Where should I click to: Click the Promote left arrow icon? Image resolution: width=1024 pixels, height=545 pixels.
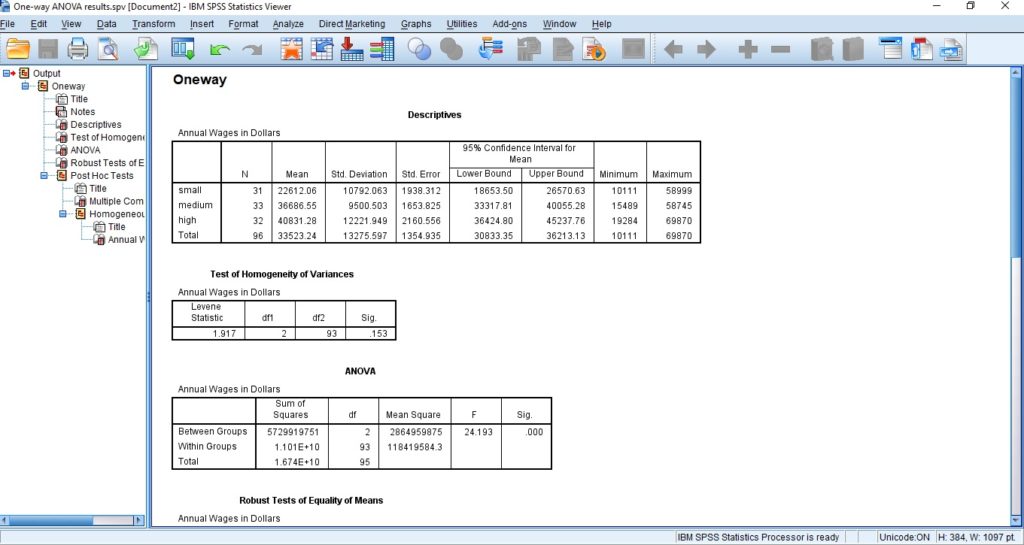tap(673, 50)
